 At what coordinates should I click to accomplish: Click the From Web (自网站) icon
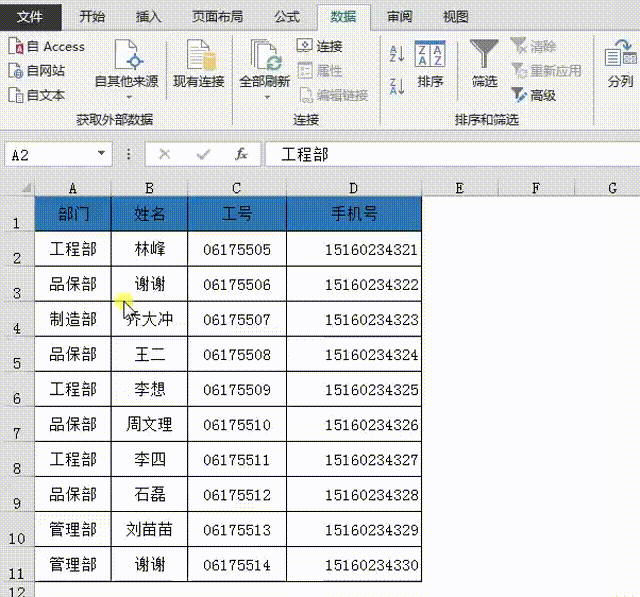pos(16,71)
